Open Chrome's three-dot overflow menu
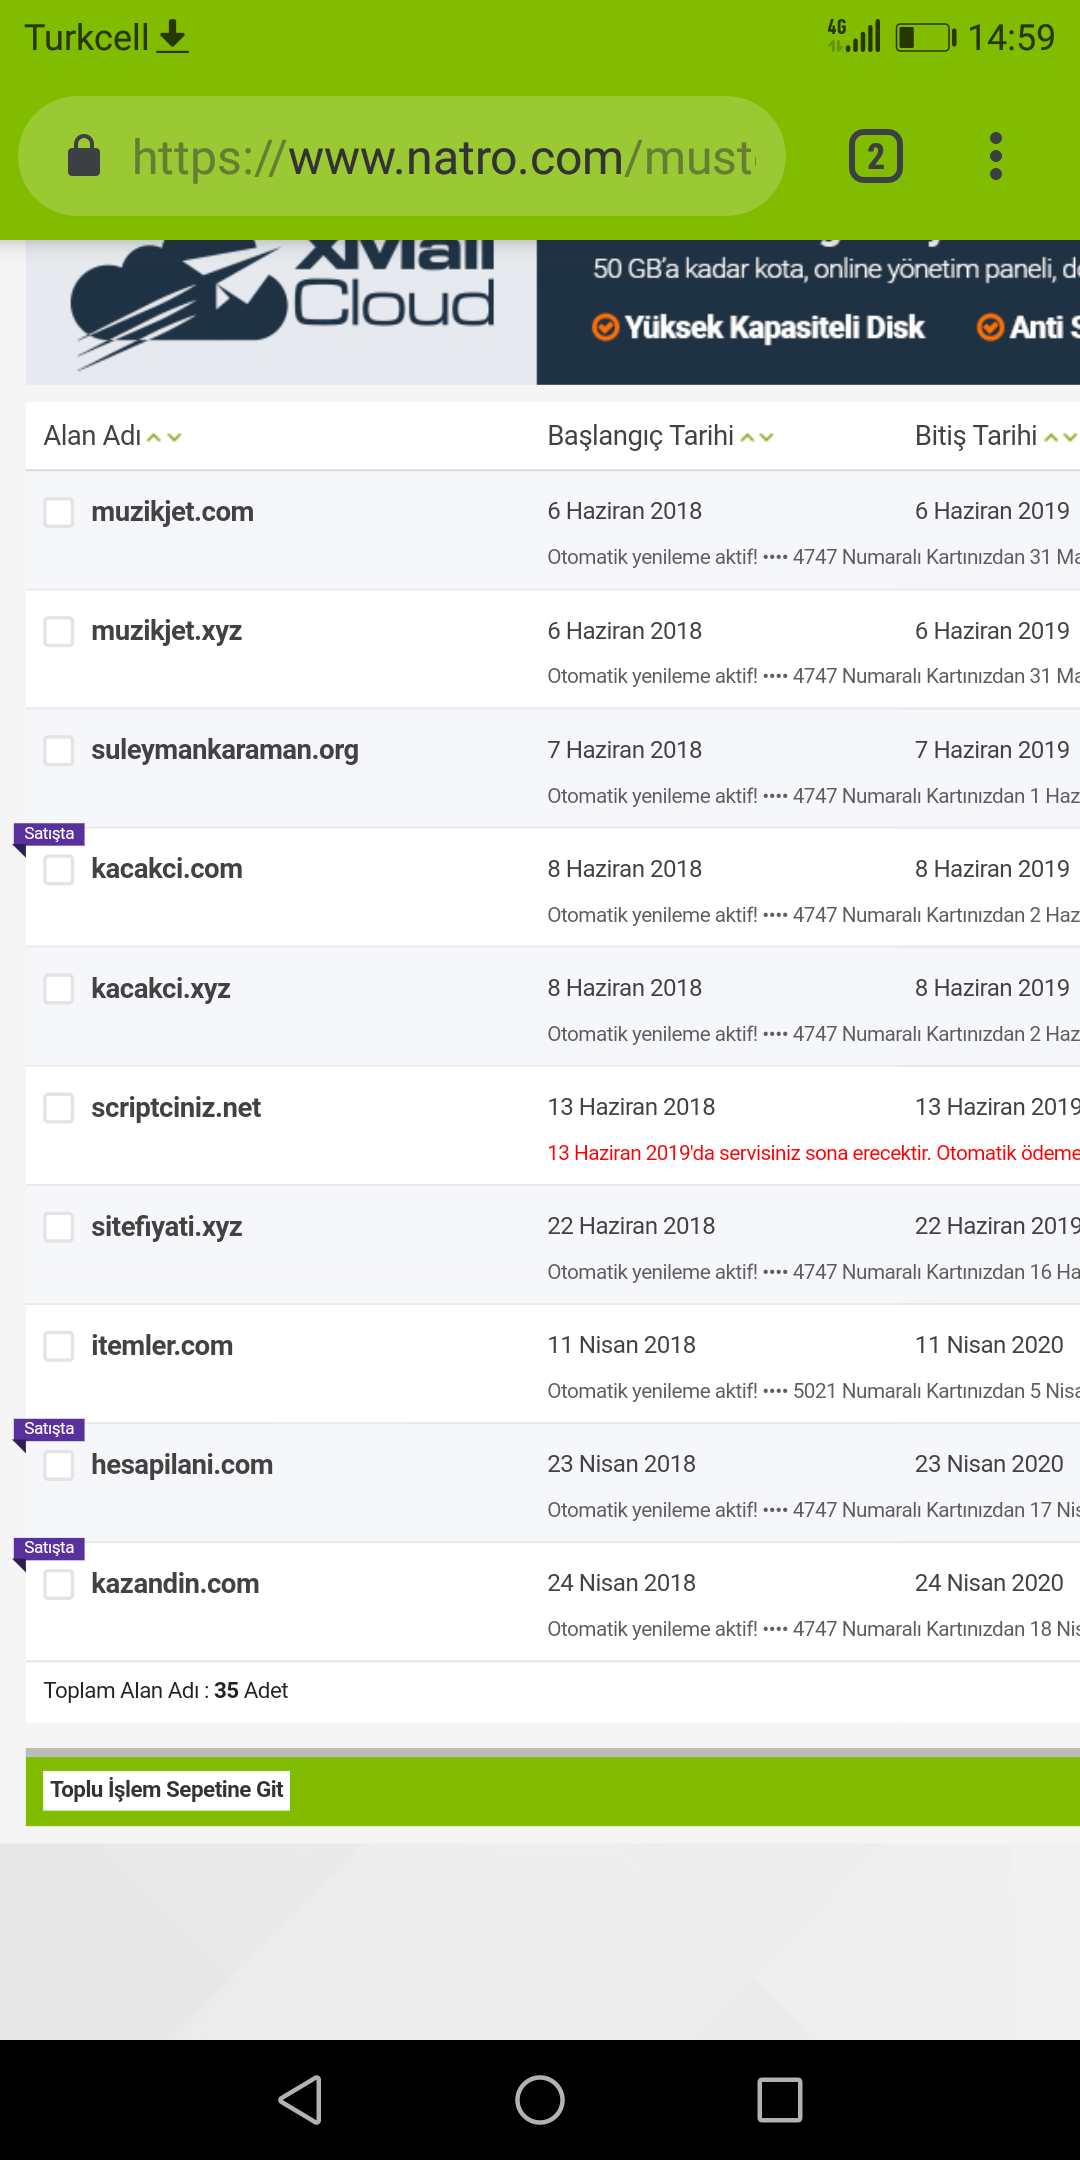Viewport: 1080px width, 2160px height. [995, 157]
